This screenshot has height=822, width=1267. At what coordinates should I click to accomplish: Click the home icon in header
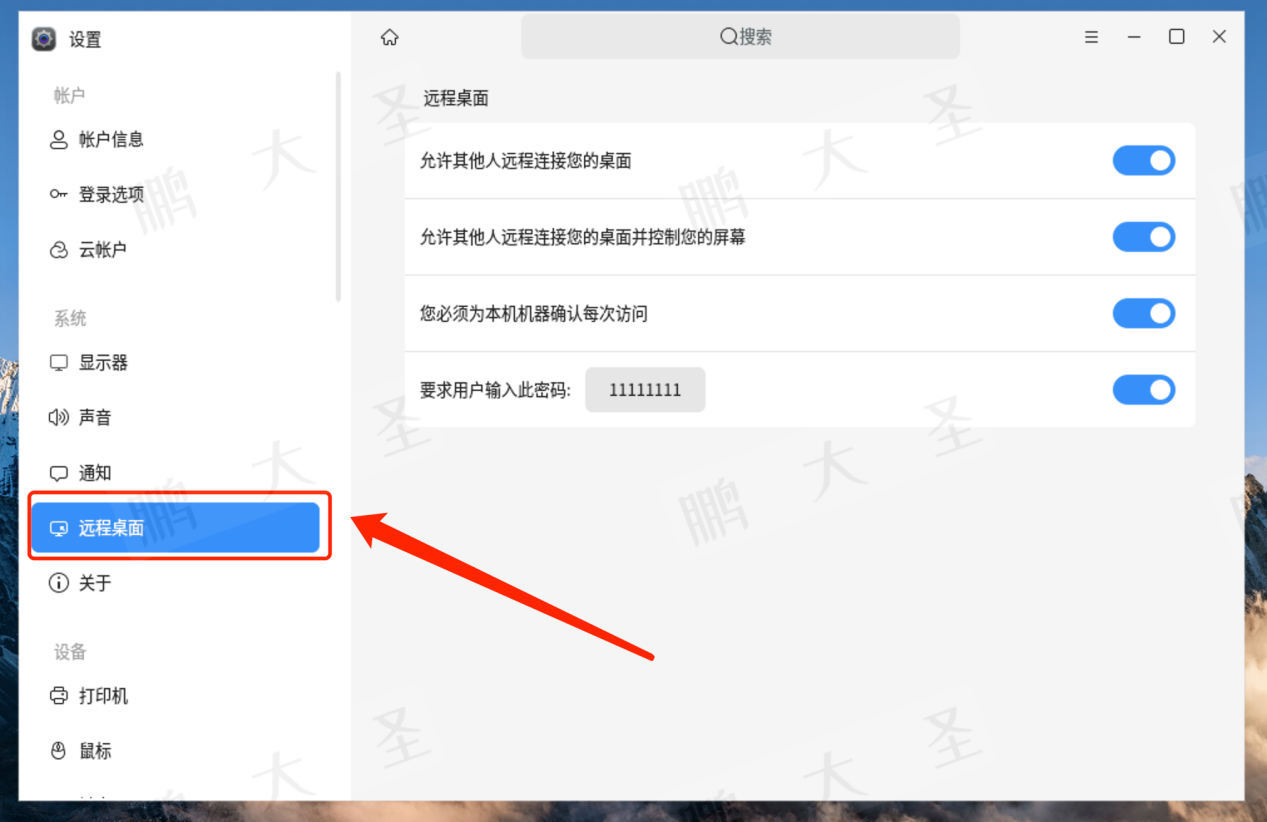coord(390,37)
